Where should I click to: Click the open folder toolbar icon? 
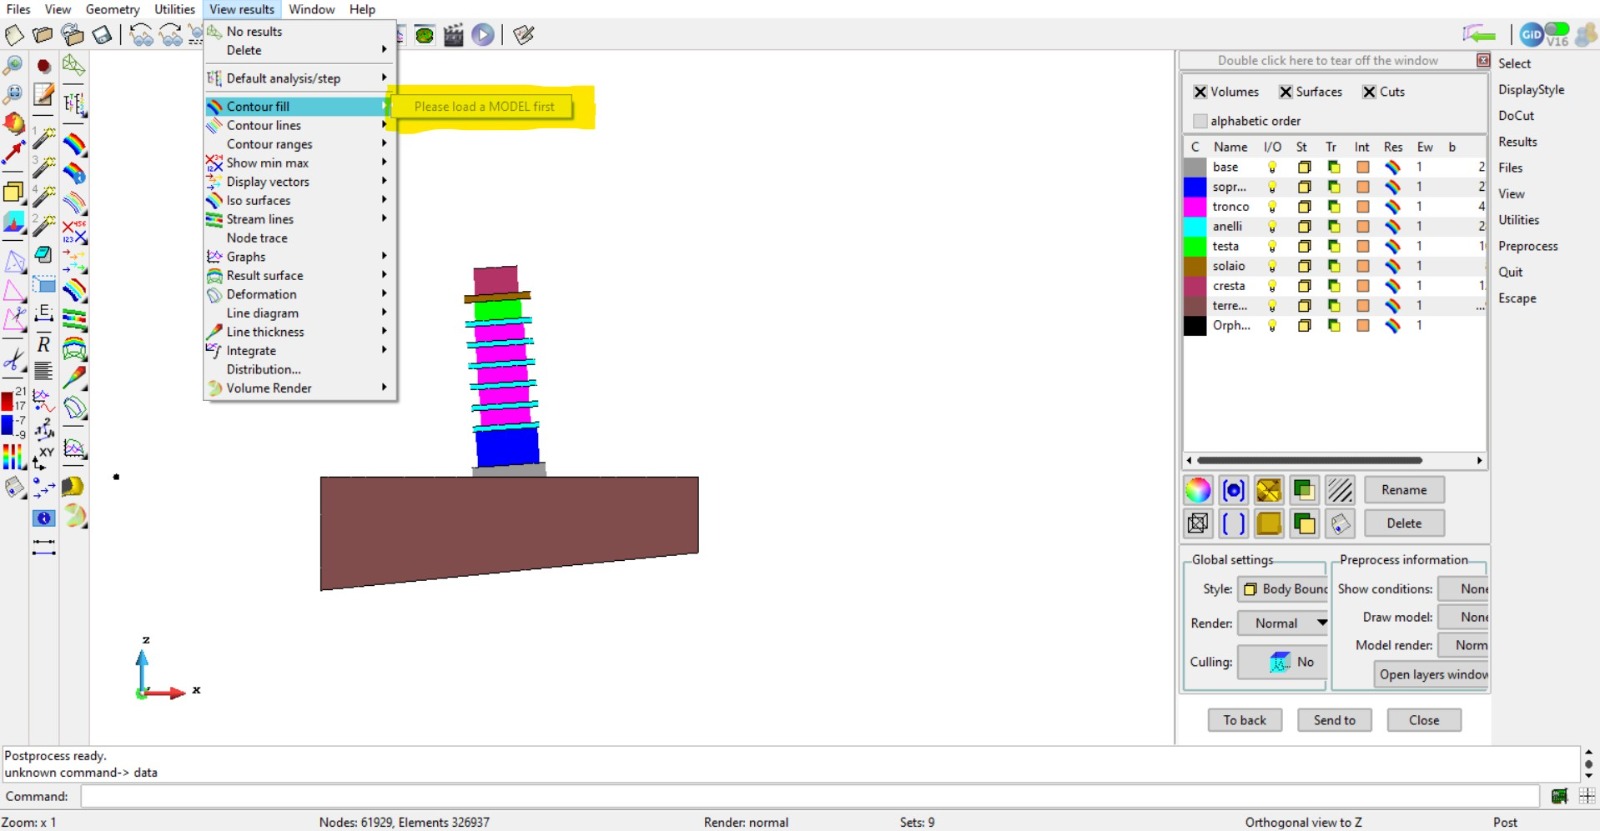(43, 35)
